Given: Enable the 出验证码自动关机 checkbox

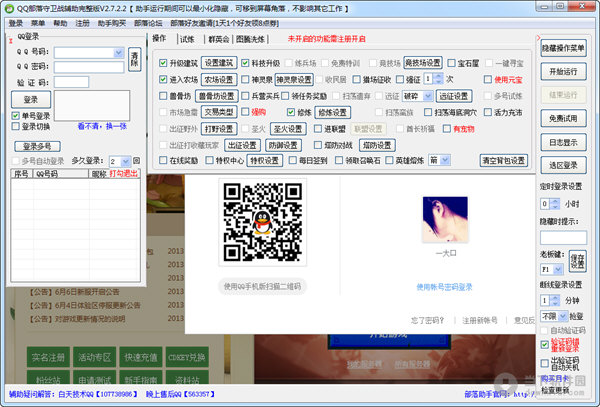Looking at the screenshot, I should click(545, 363).
